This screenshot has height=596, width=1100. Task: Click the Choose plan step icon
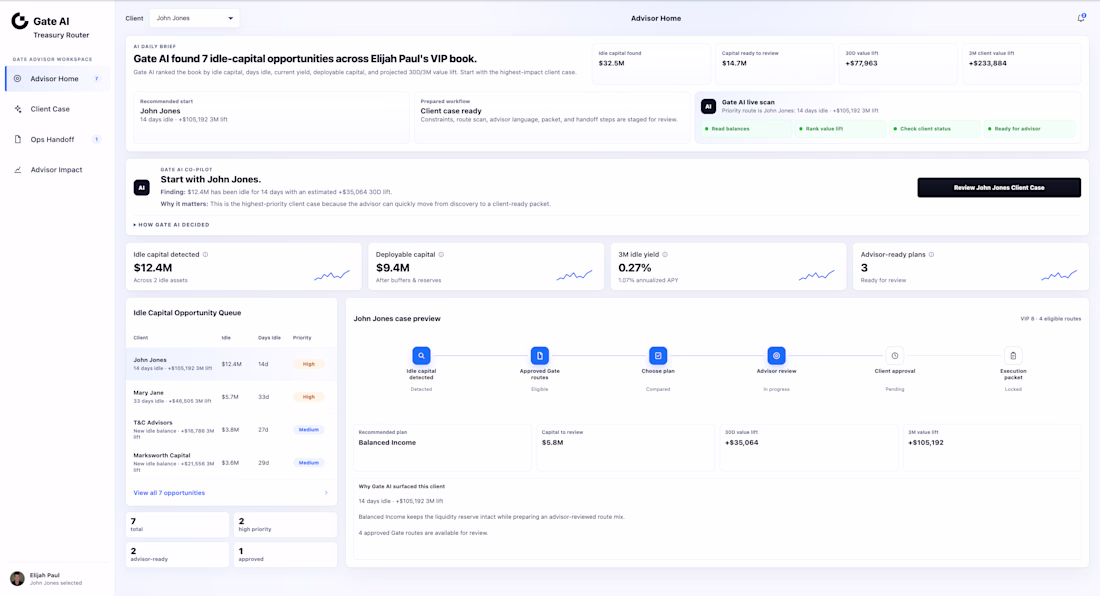(658, 355)
